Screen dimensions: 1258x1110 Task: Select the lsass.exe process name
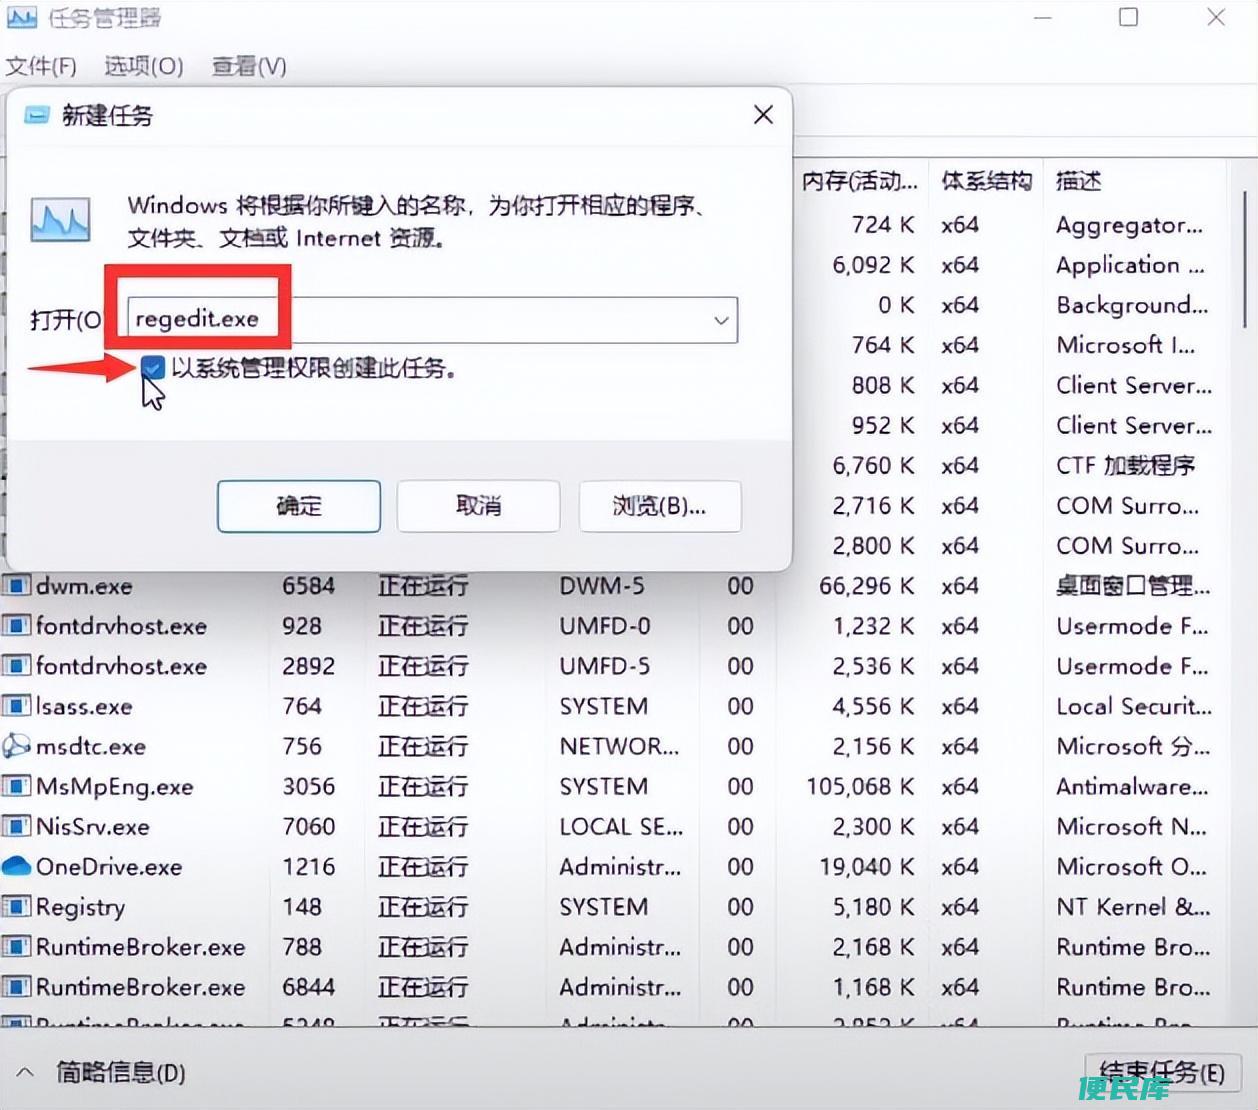(x=84, y=706)
